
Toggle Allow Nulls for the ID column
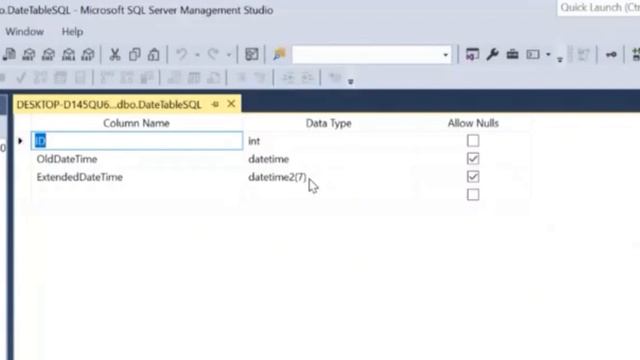click(473, 141)
